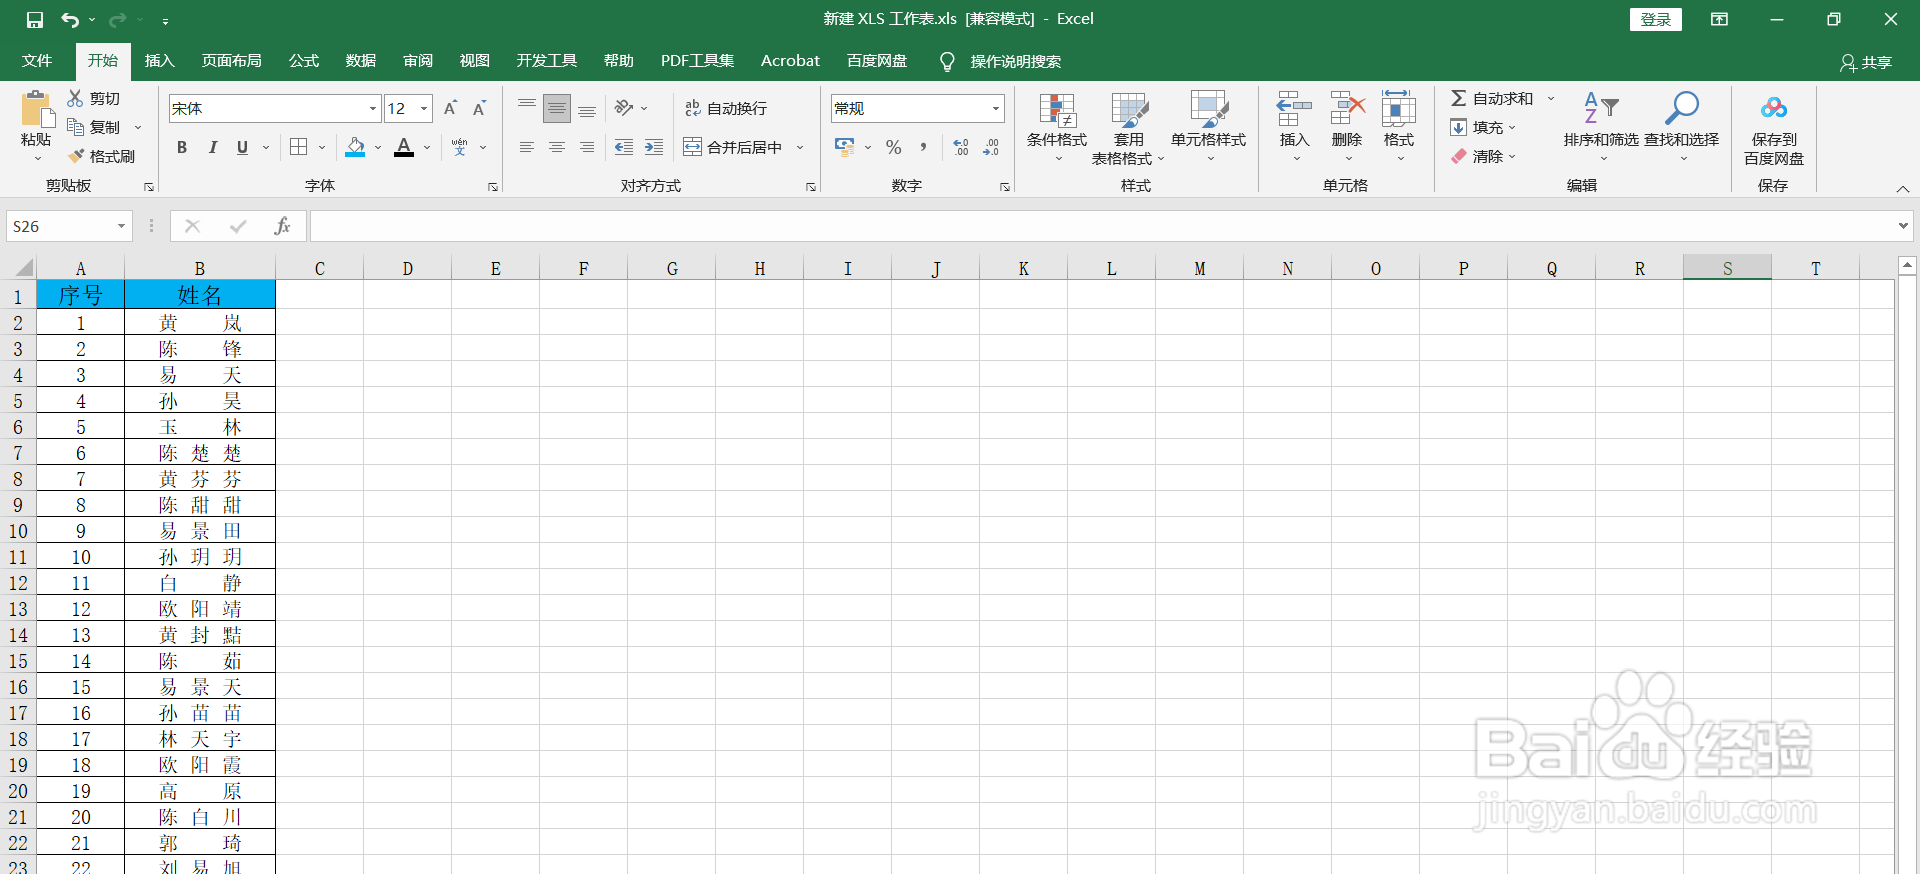Click the Undo arrow icon
Image resolution: width=1920 pixels, height=874 pixels.
tap(69, 19)
